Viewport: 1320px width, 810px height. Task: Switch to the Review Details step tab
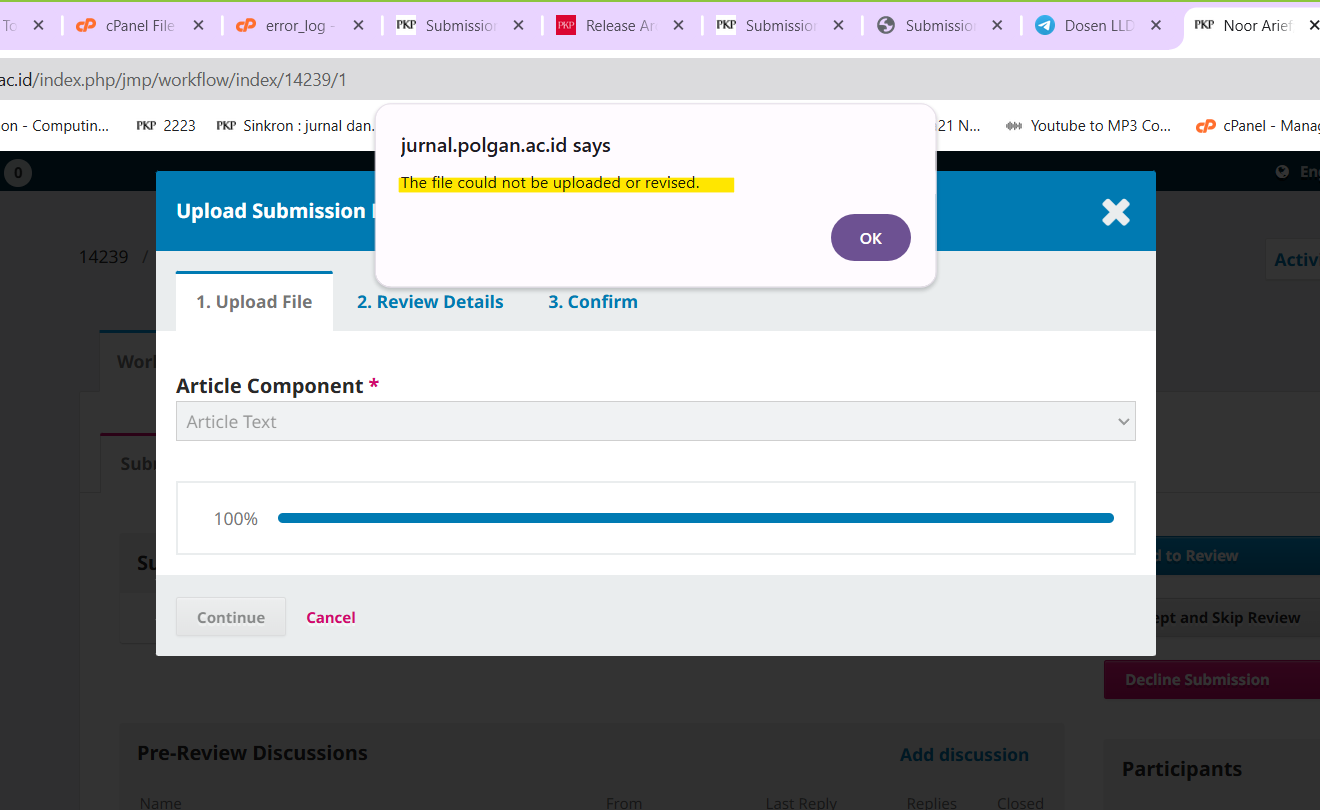tap(430, 302)
